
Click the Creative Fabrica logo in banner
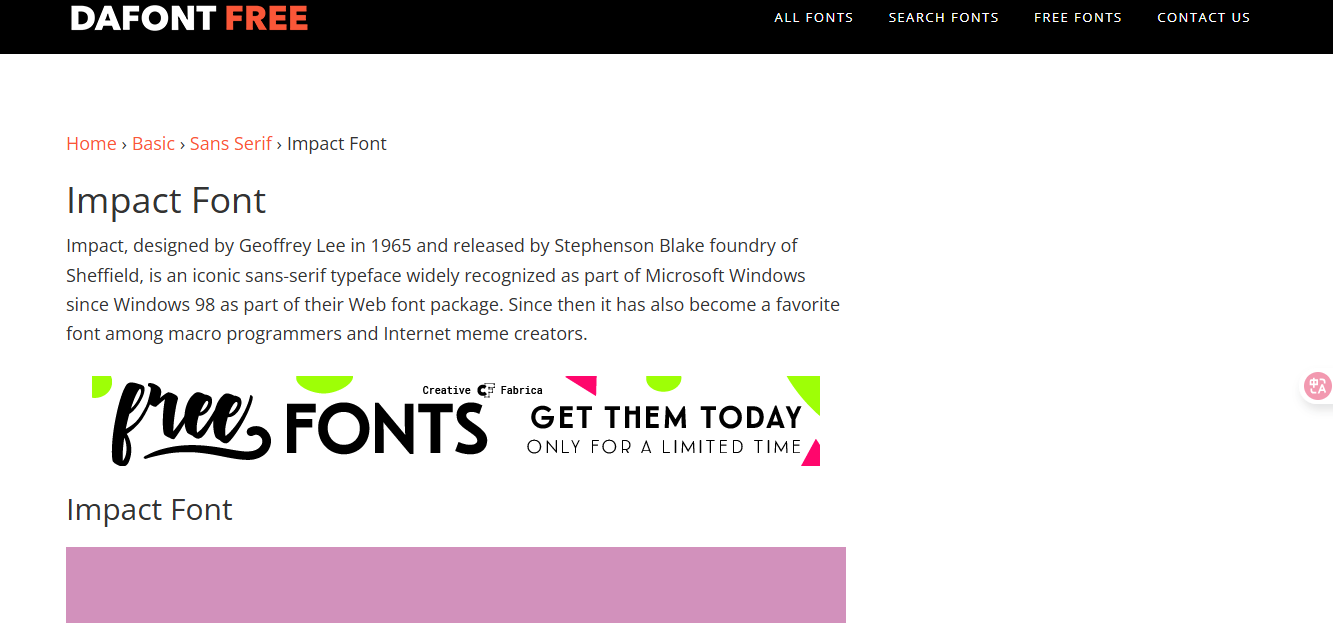(x=483, y=390)
